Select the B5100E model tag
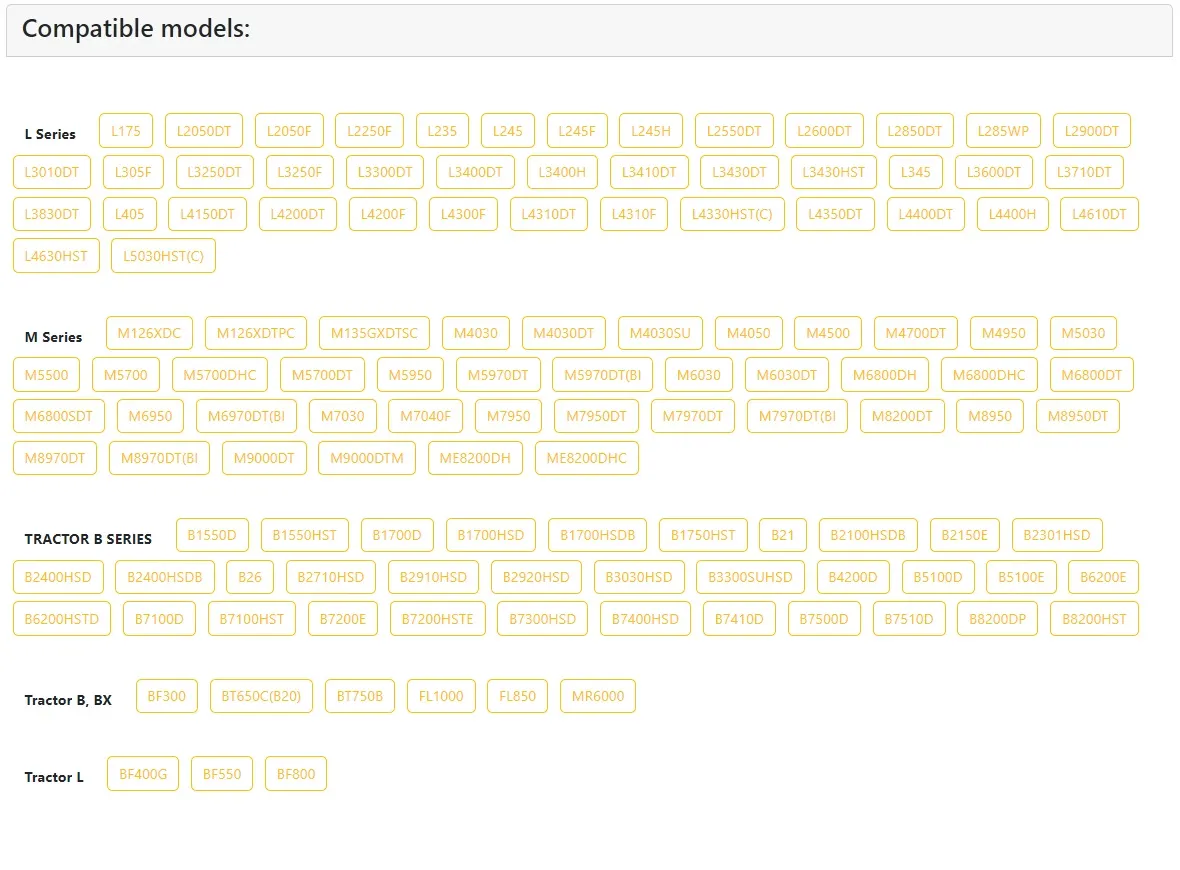 (1022, 577)
